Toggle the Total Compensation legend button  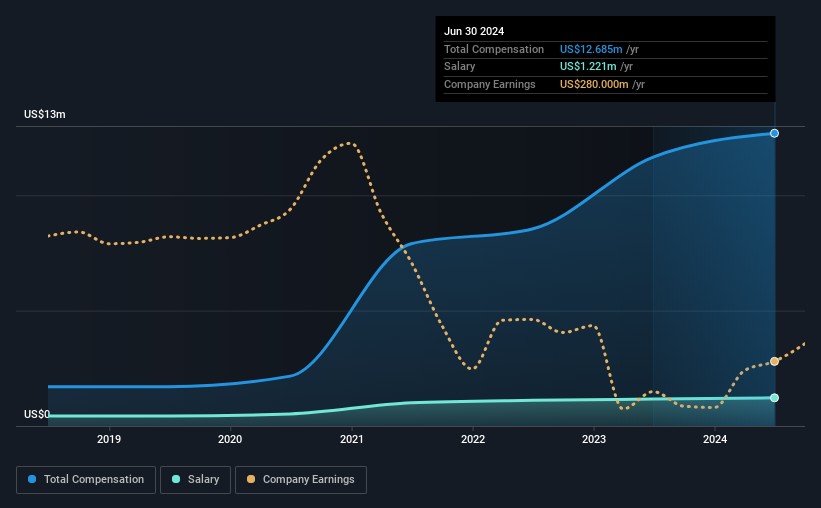coord(86,480)
